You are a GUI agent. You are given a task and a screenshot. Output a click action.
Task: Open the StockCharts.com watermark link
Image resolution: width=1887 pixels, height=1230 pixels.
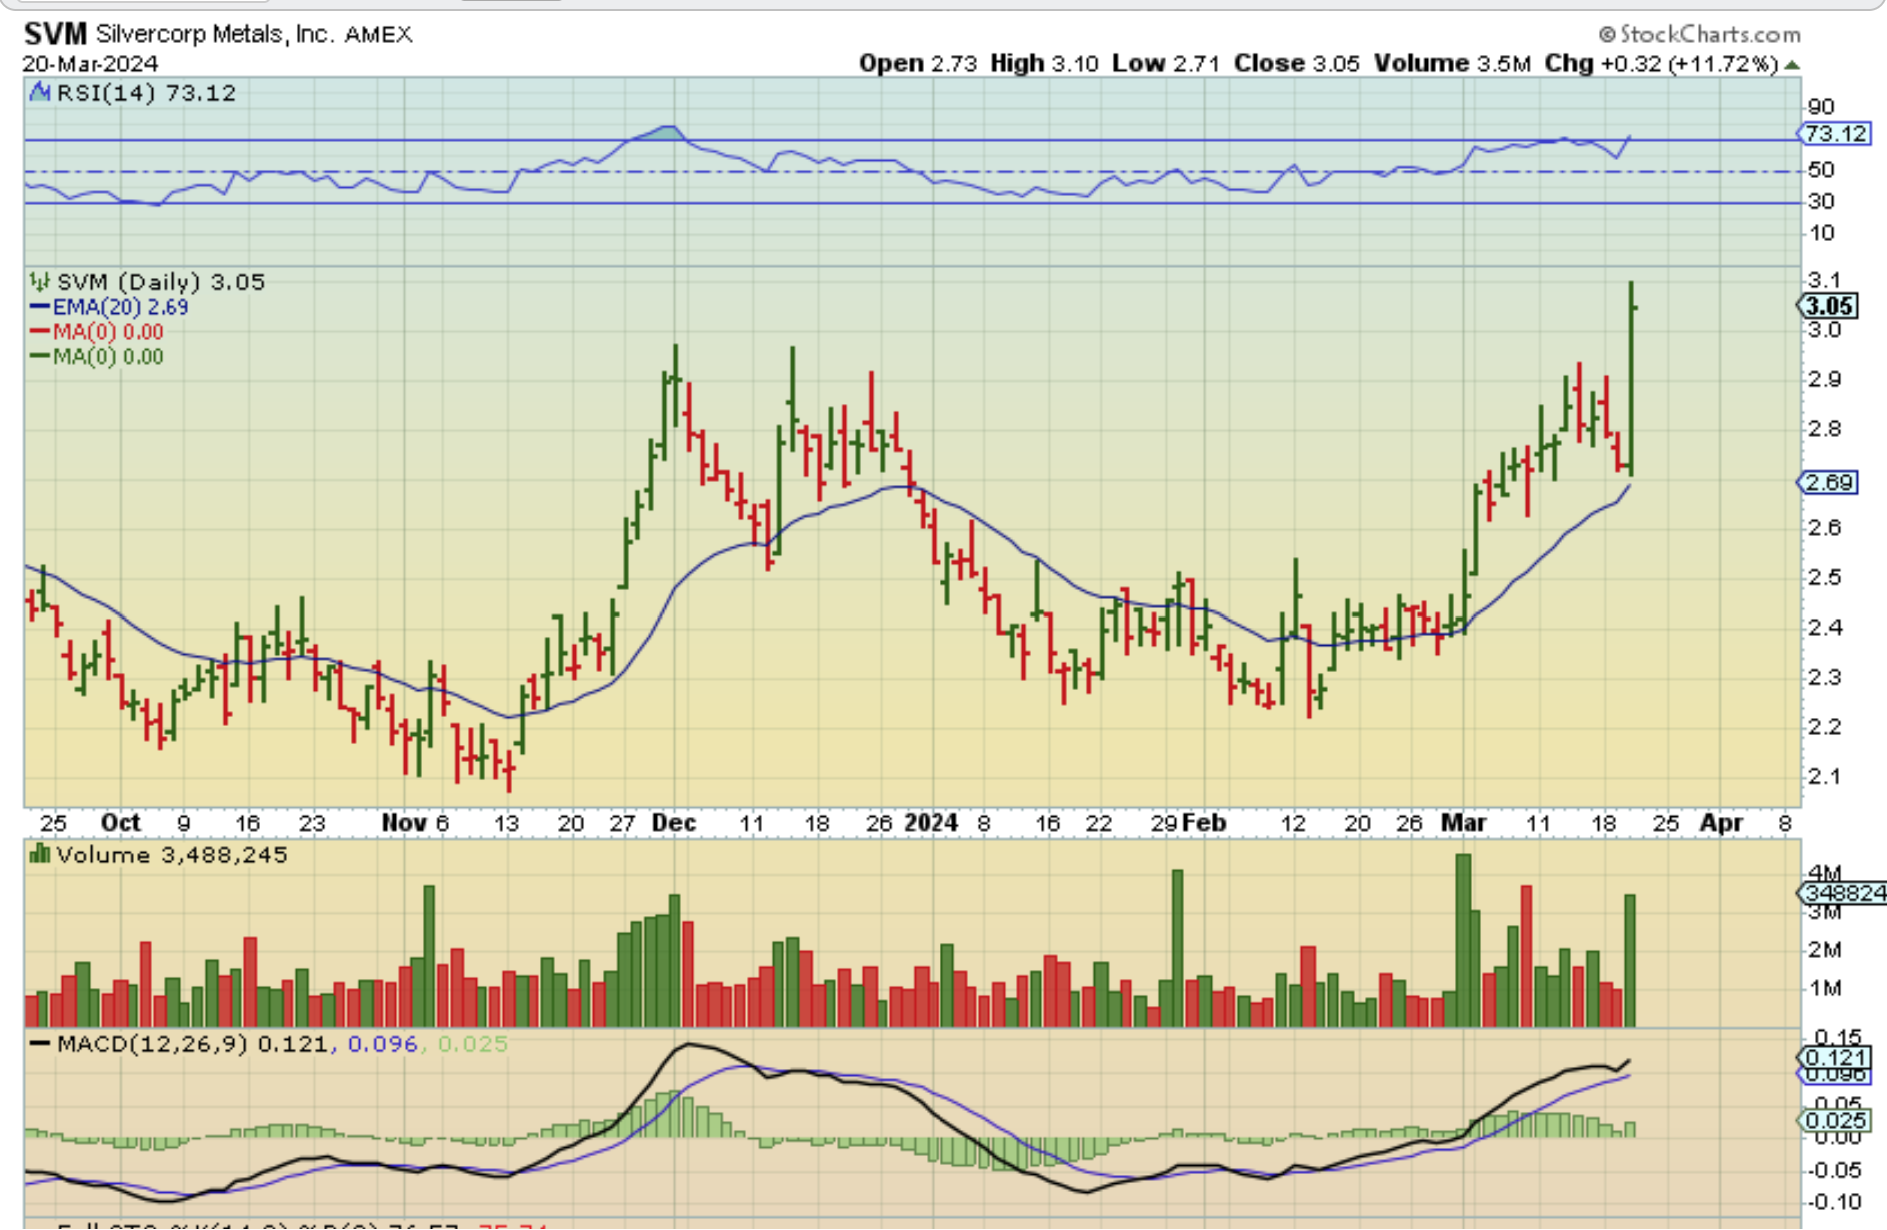pos(1699,34)
